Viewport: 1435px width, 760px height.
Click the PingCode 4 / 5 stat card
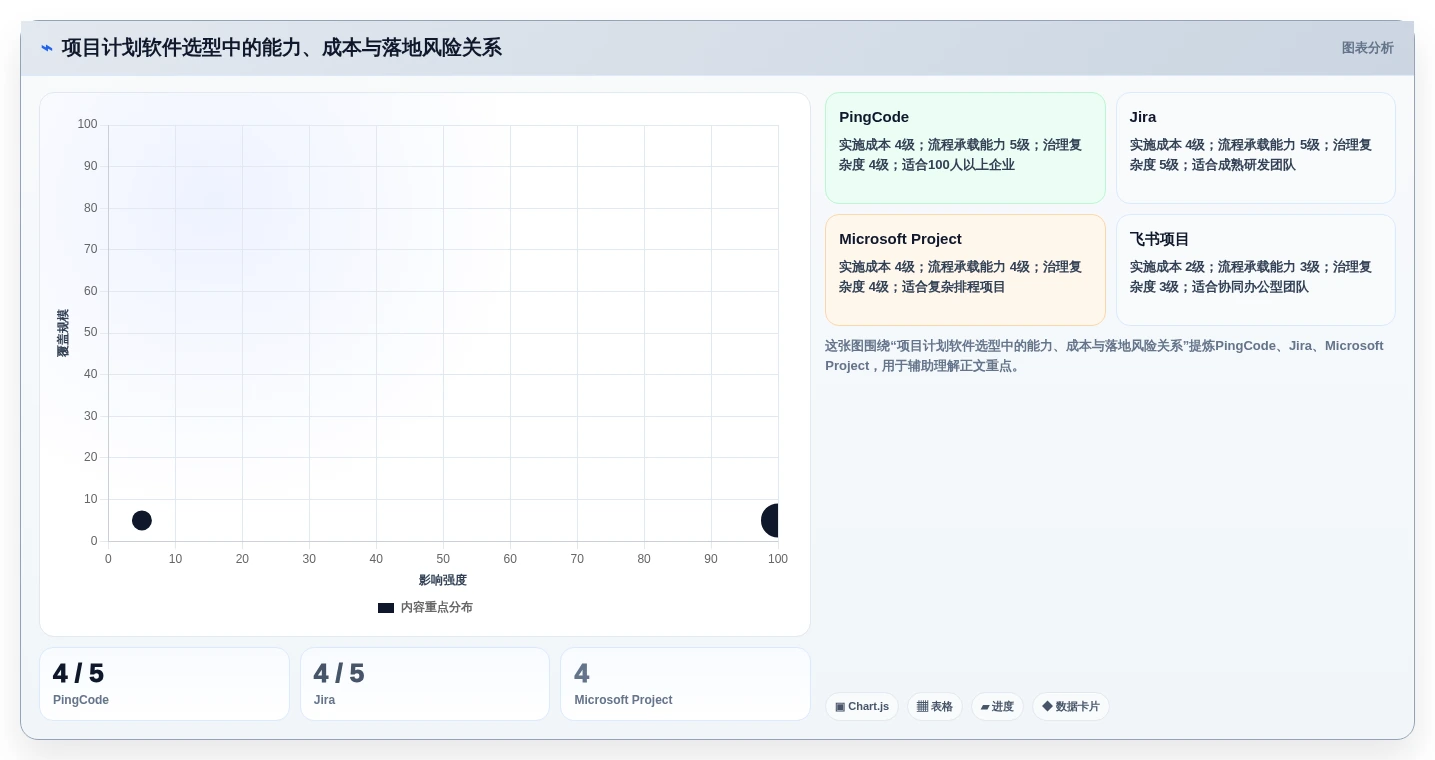pos(164,684)
